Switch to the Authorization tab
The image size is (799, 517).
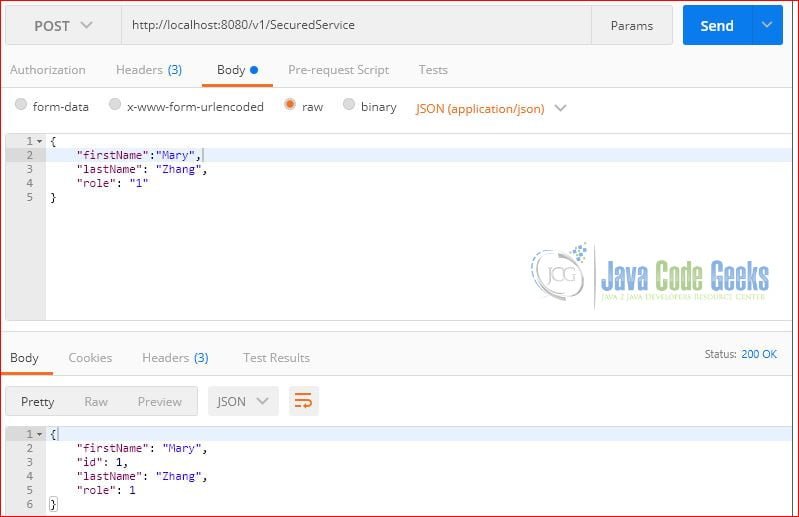pyautogui.click(x=48, y=70)
